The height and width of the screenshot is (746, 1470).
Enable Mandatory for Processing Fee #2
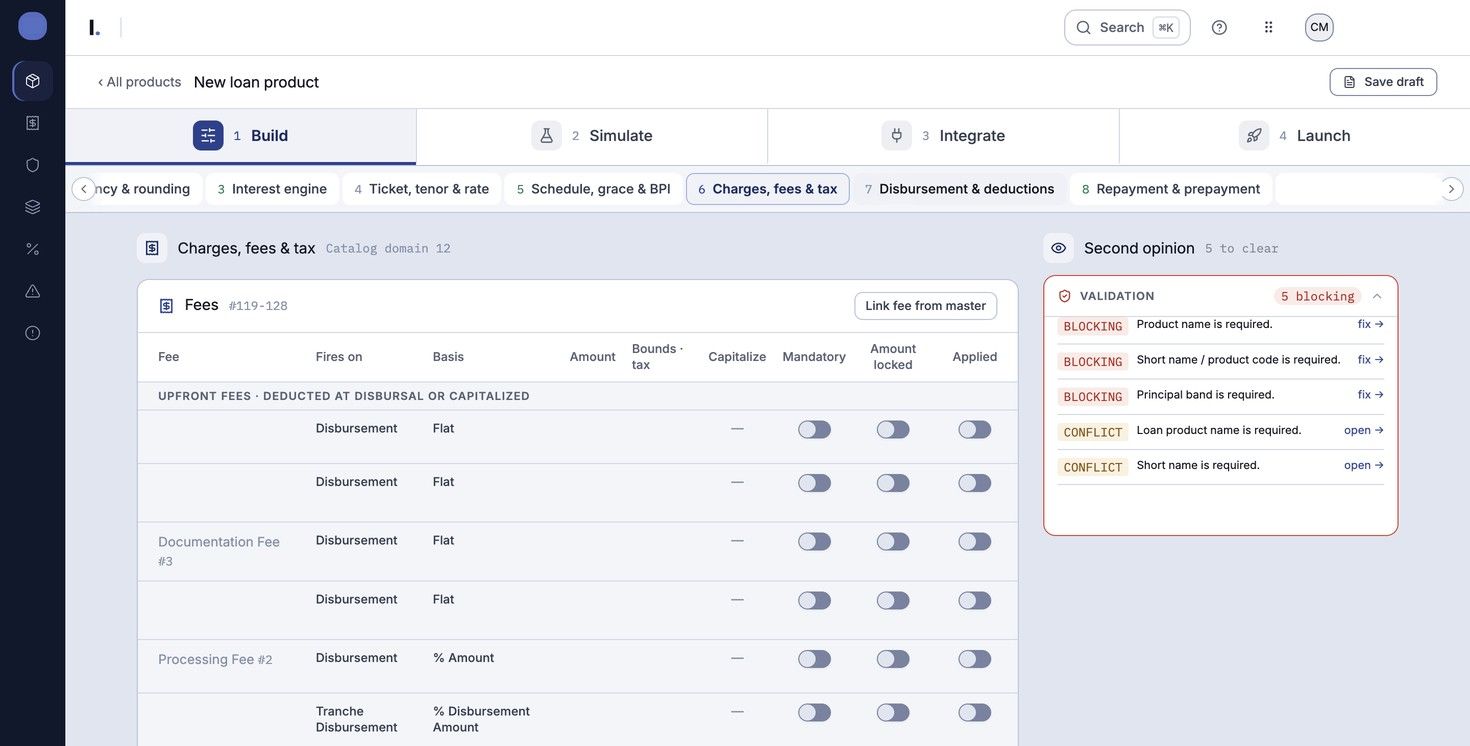814,659
